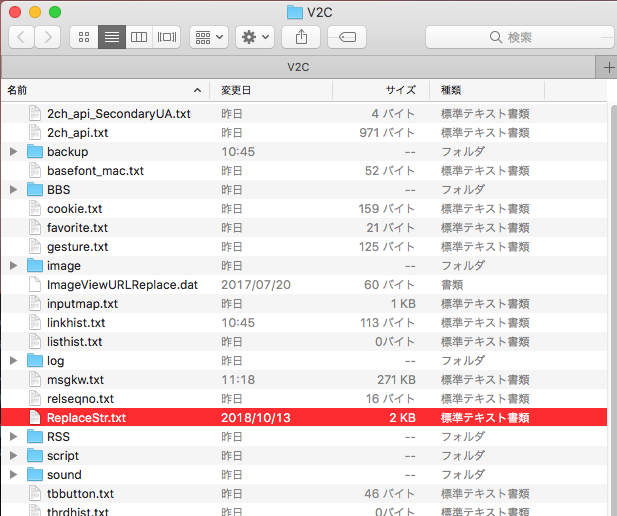Select the inputmap.txt file name
This screenshot has width=617, height=516.
pos(82,303)
